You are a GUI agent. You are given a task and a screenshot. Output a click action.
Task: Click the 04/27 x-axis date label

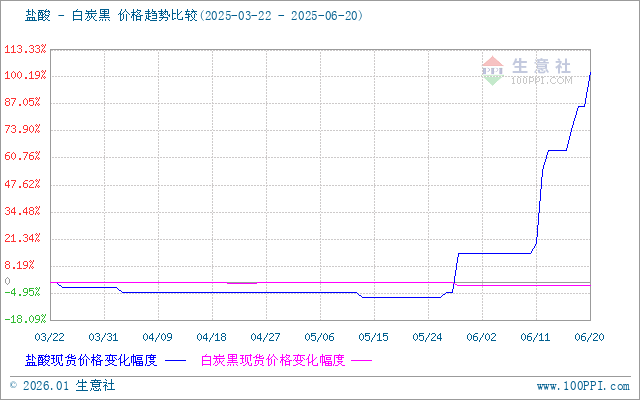265,337
